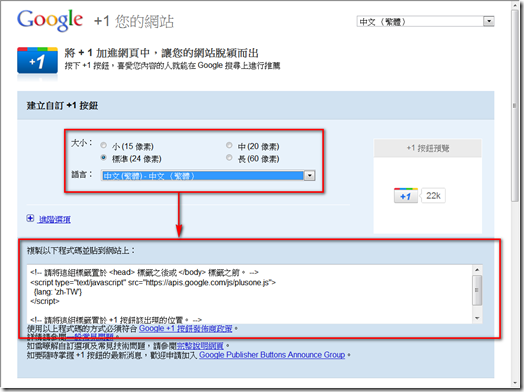The height and width of the screenshot is (392, 524).
Task: Open Google Publisher Buttons Announce Group link
Action: coord(272,355)
